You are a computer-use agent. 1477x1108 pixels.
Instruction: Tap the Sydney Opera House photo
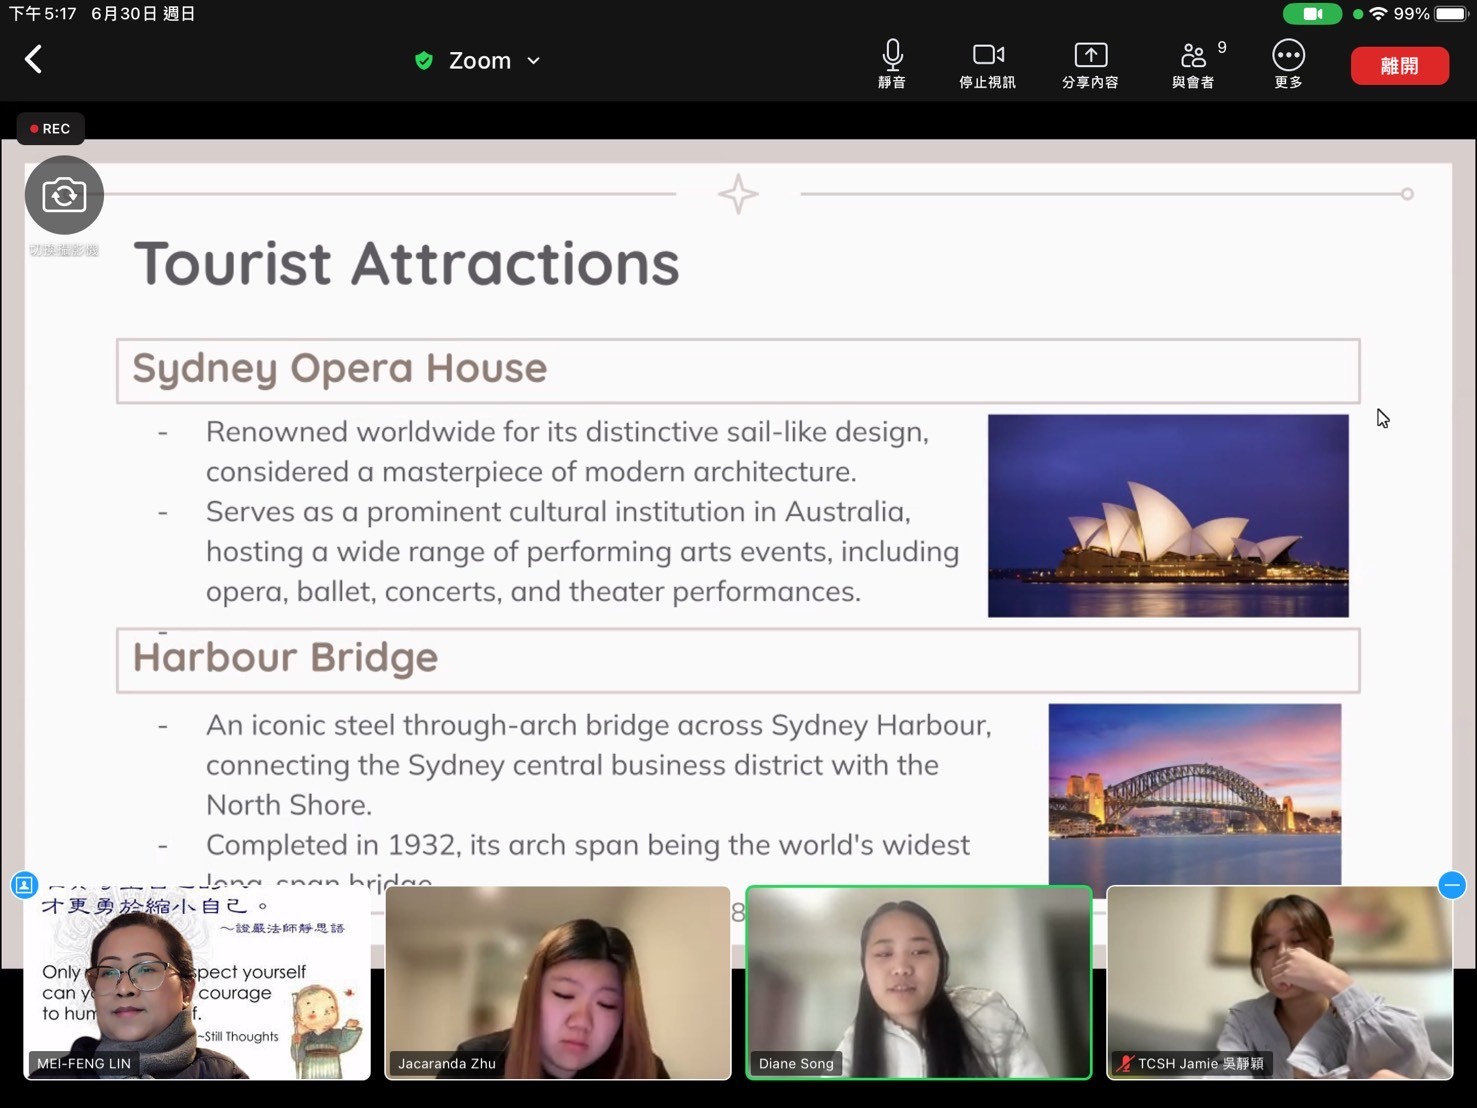coord(1167,515)
